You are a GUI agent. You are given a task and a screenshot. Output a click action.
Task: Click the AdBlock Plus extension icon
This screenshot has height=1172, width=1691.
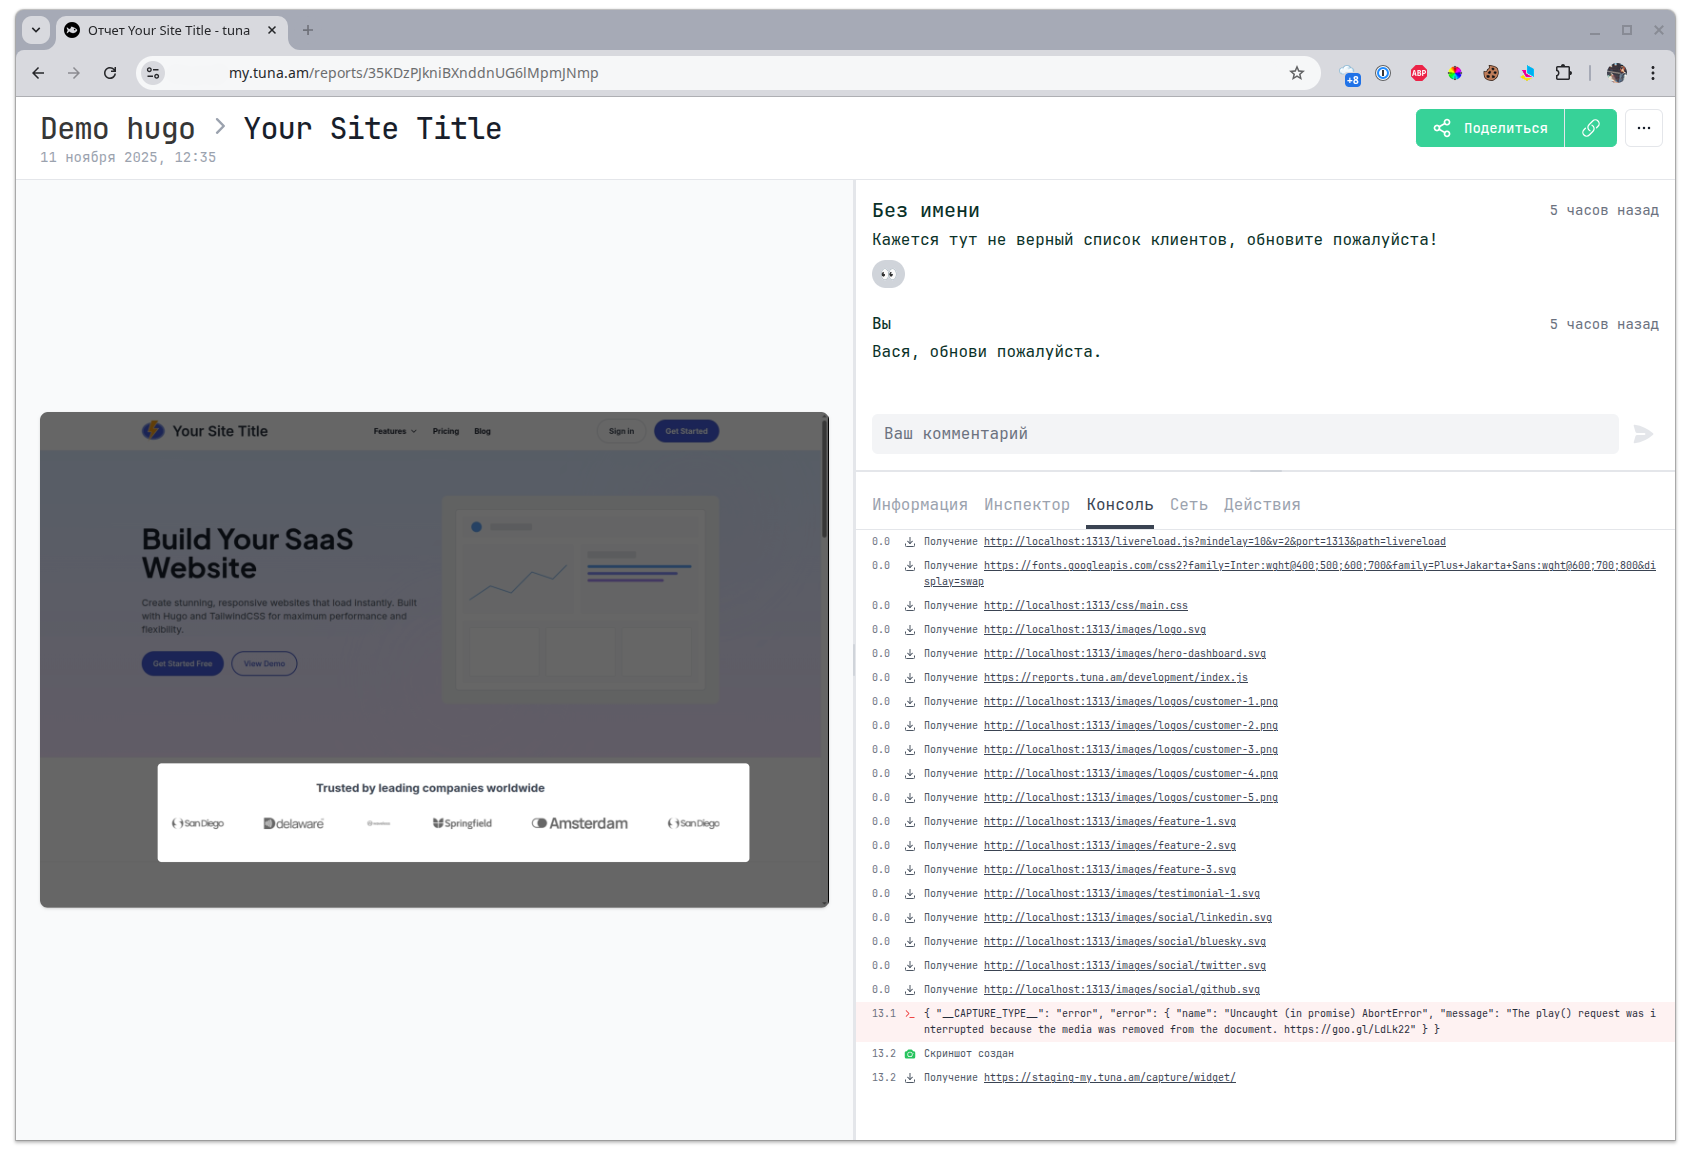pos(1418,73)
